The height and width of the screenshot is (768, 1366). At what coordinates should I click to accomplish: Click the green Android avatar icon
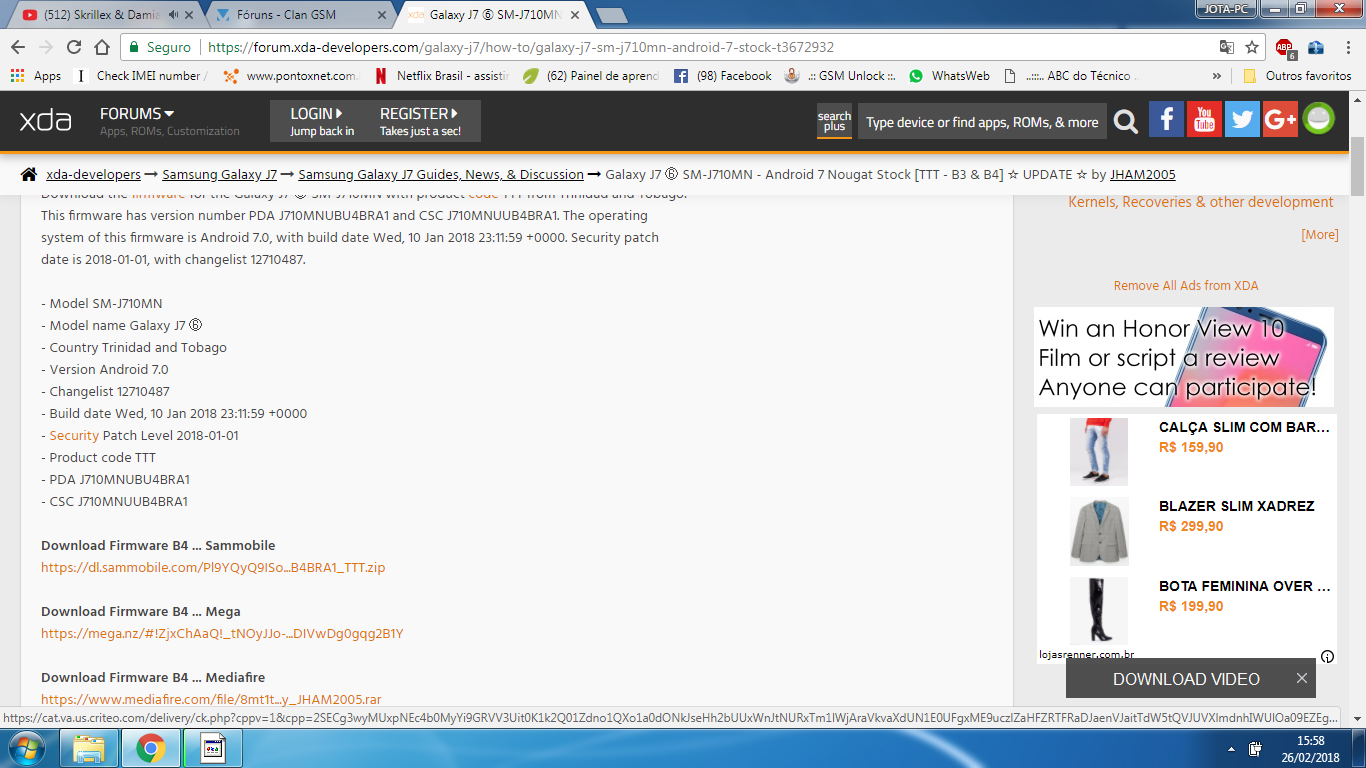pos(1318,120)
